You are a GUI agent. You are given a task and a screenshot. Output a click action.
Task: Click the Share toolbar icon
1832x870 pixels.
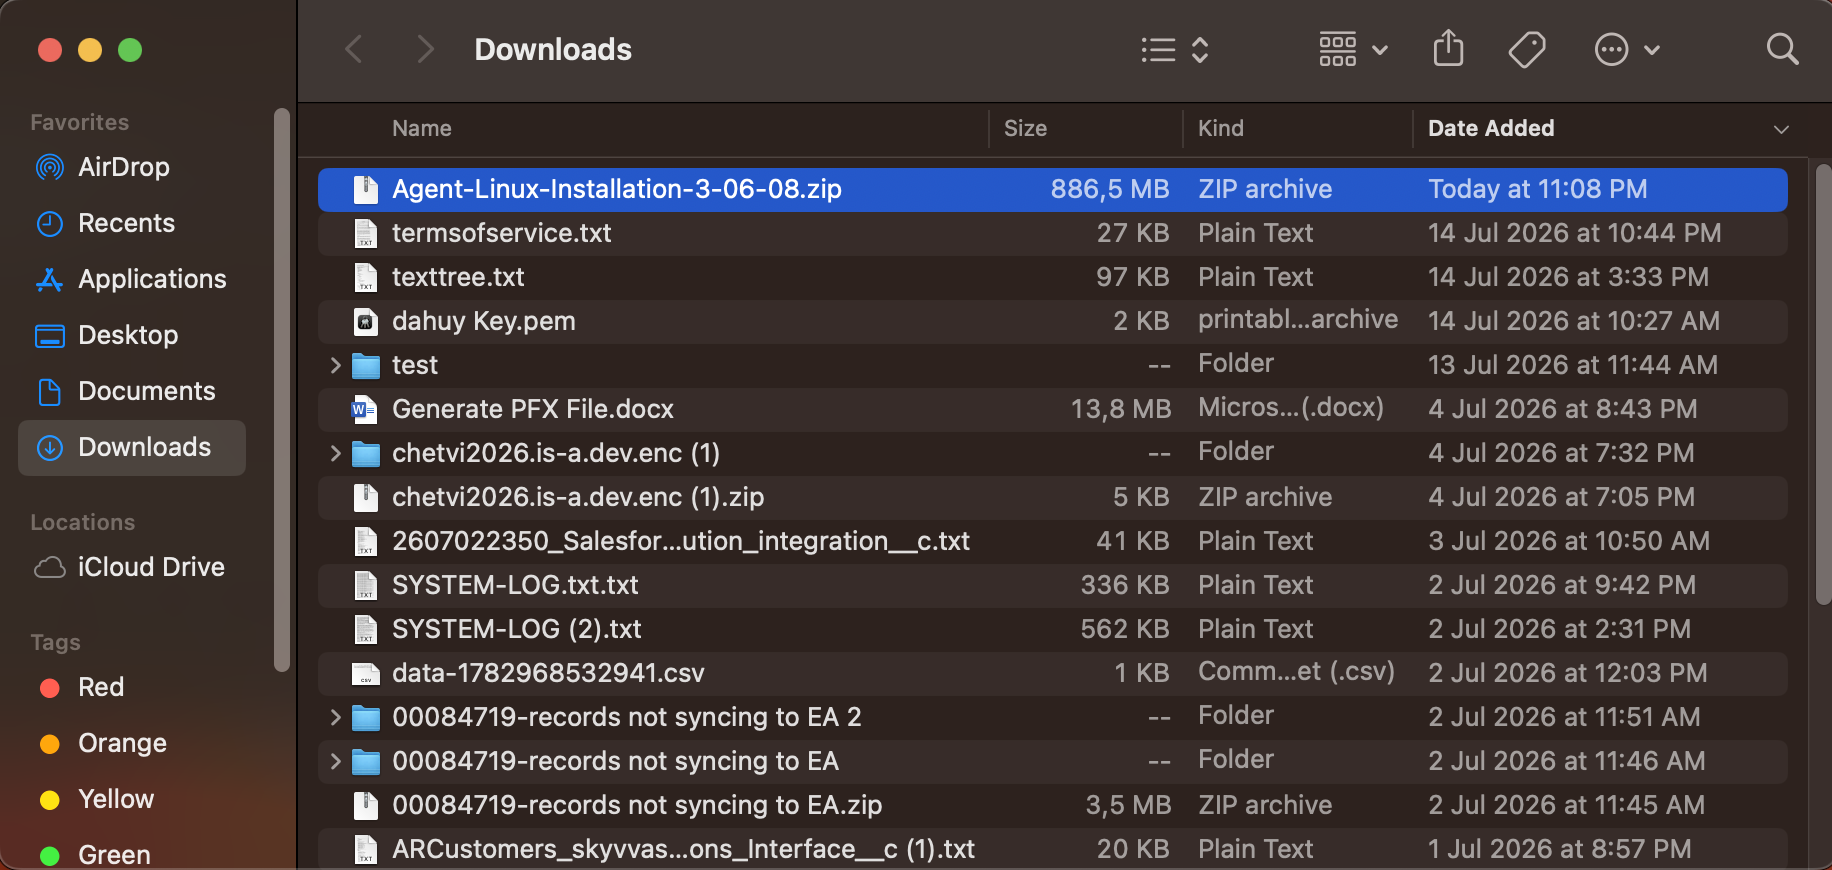pos(1448,49)
